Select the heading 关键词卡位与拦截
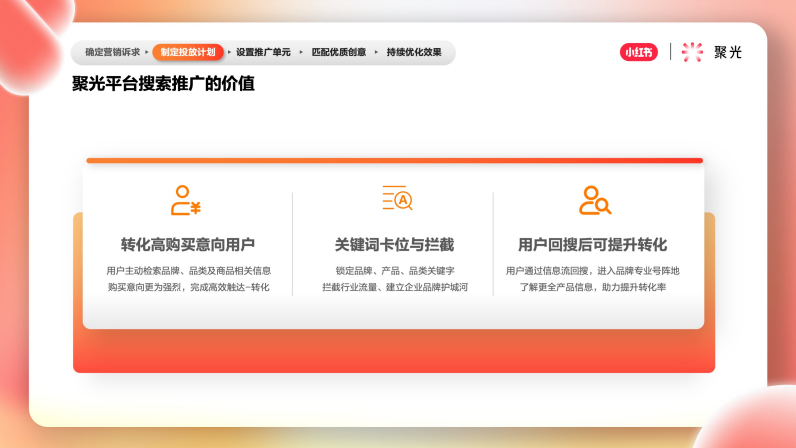Screen dimensions: 796x448 tap(394, 245)
